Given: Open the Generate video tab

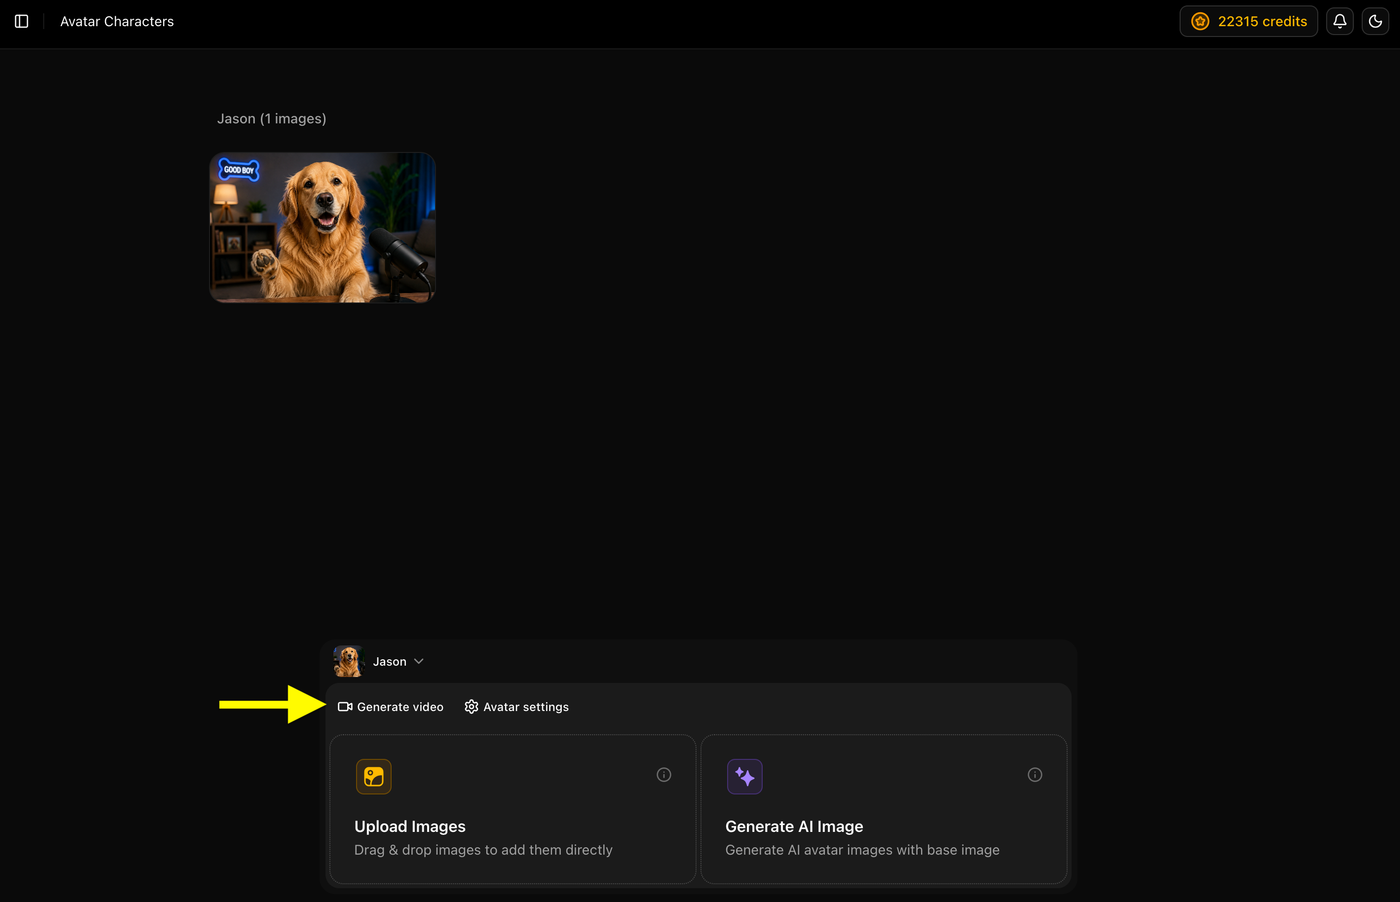Looking at the screenshot, I should [391, 707].
